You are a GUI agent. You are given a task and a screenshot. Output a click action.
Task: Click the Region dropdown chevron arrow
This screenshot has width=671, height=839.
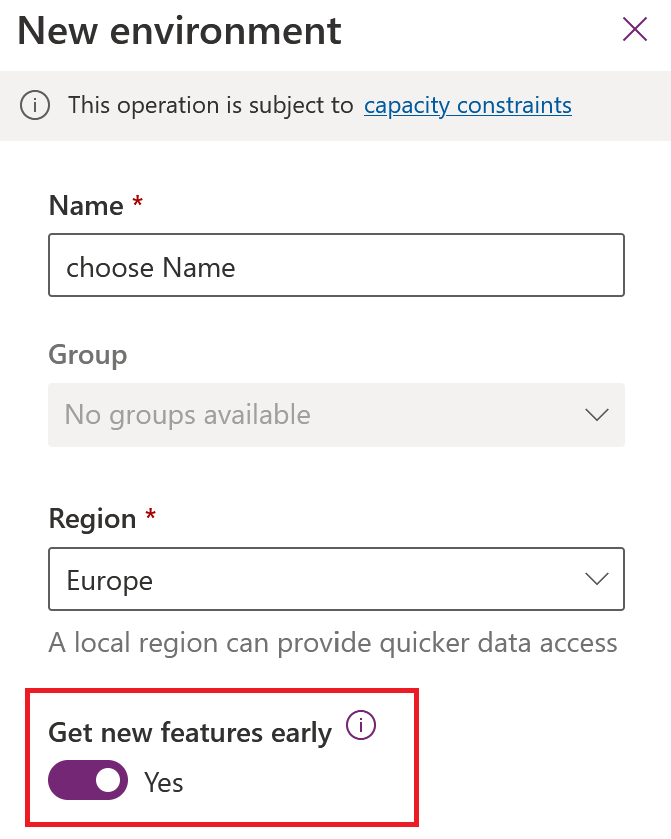(x=596, y=579)
